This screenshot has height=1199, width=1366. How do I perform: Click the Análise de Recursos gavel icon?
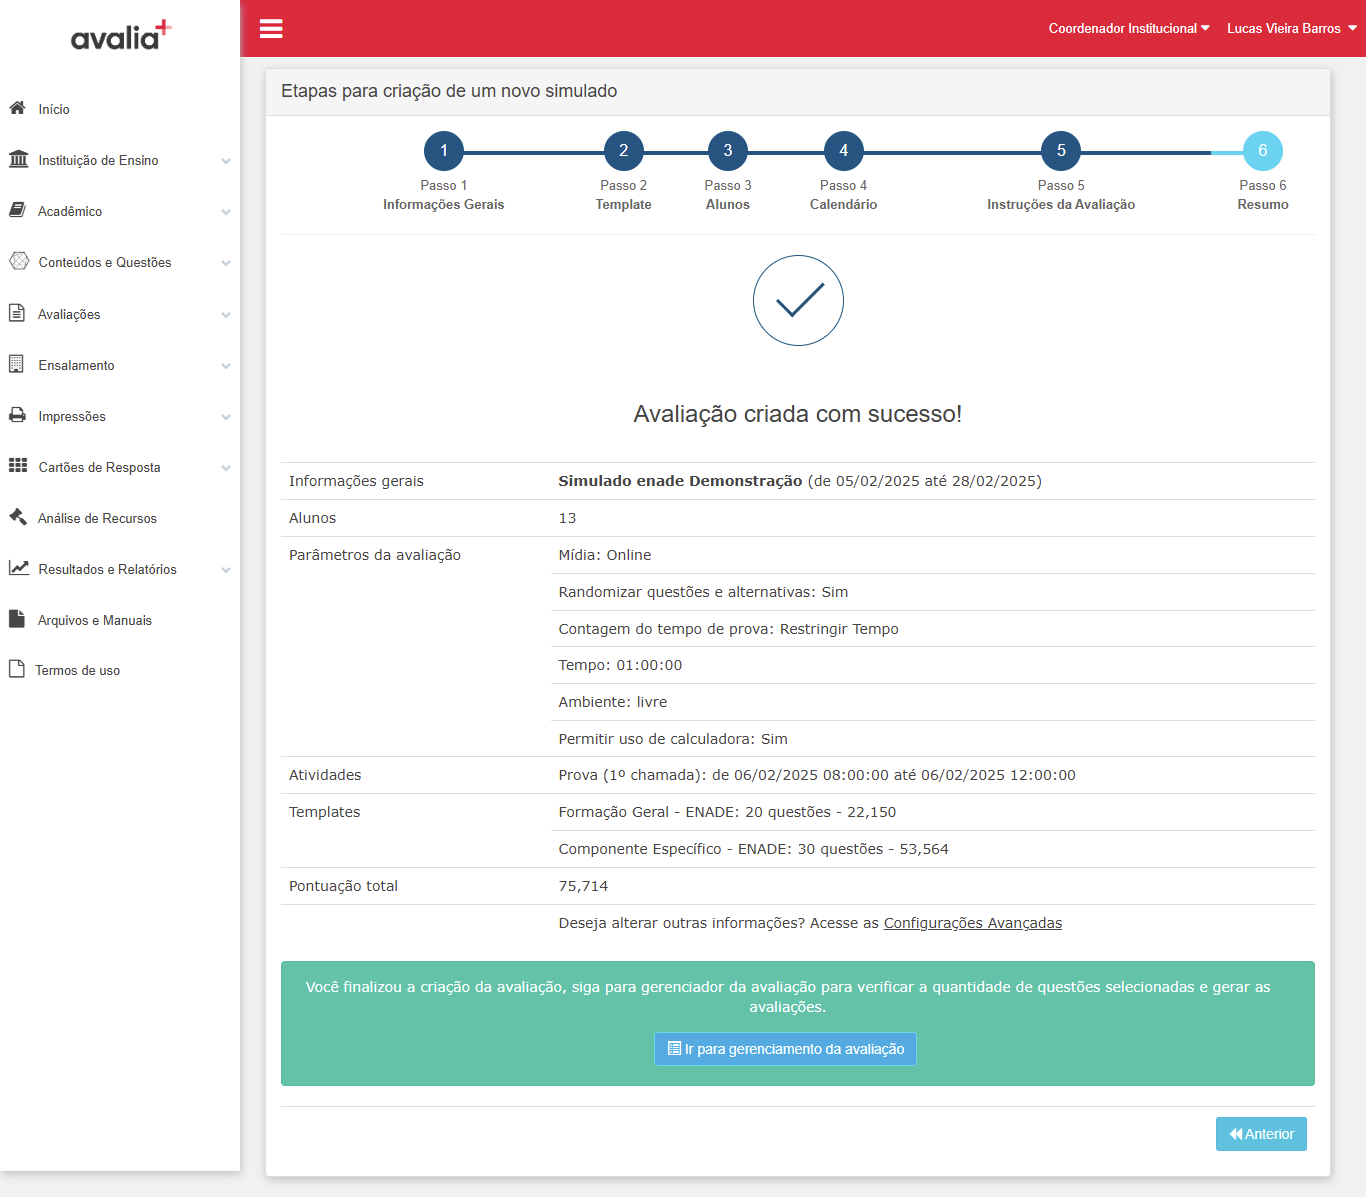point(17,517)
